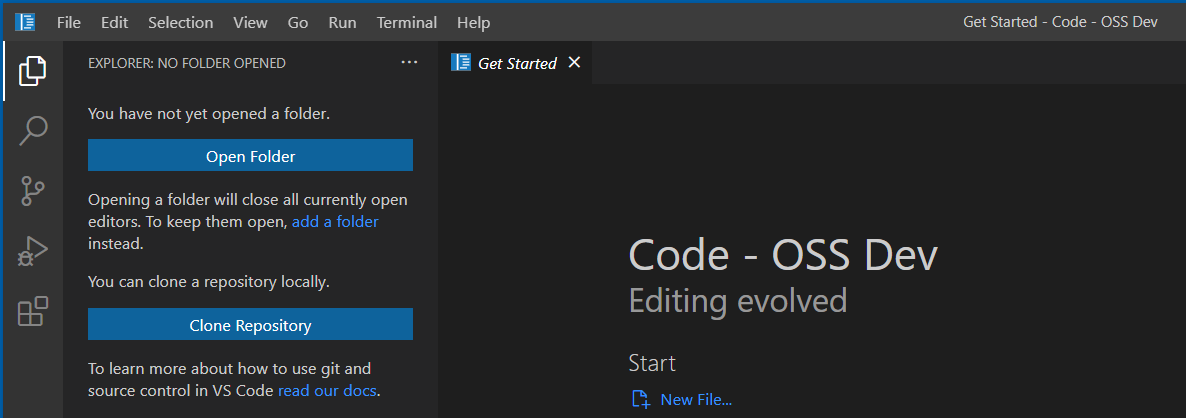Close the Get Started tab
1186x418 pixels.
pyautogui.click(x=574, y=63)
